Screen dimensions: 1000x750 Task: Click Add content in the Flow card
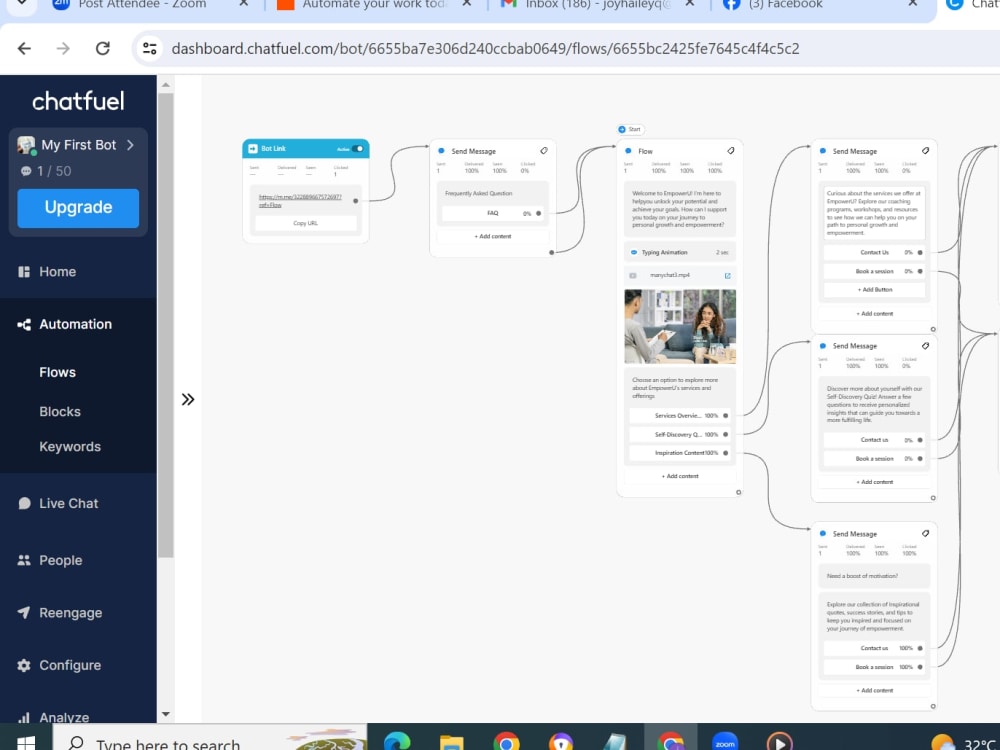680,476
